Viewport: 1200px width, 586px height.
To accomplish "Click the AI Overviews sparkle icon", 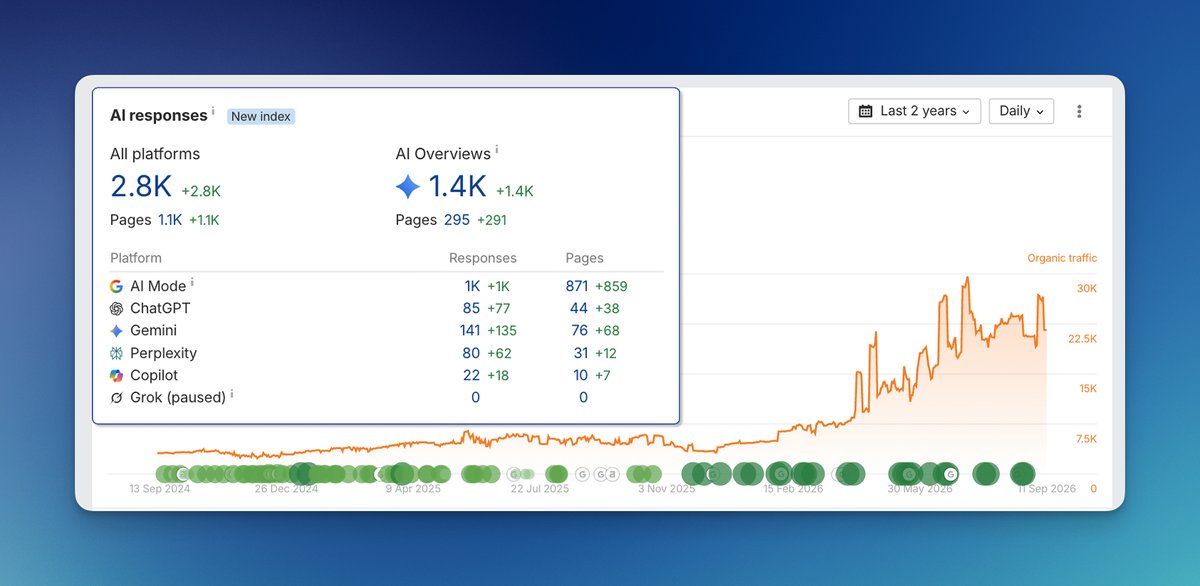I will point(408,187).
